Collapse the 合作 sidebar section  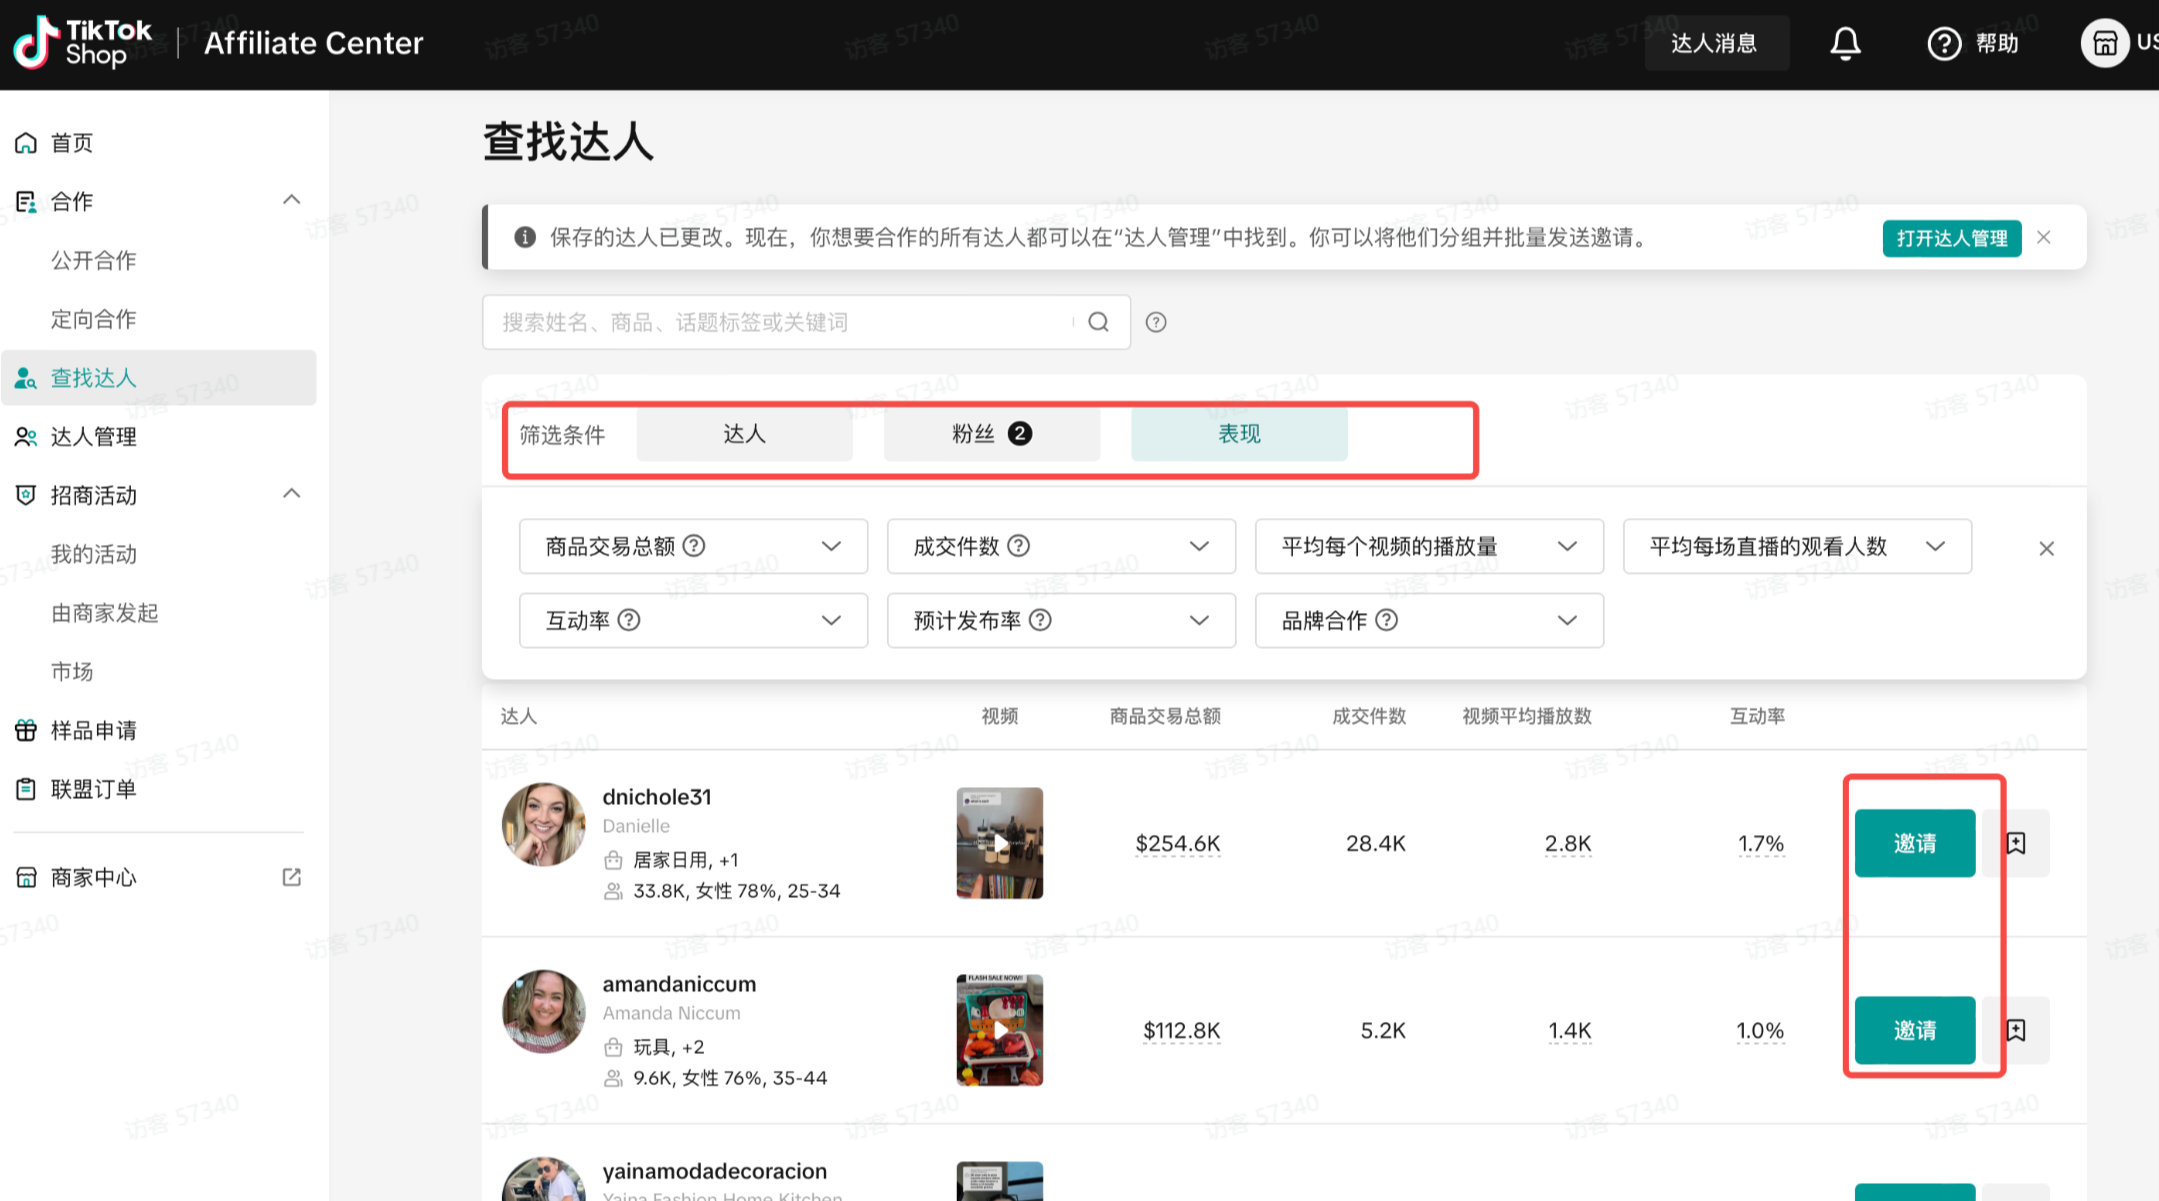coord(291,200)
